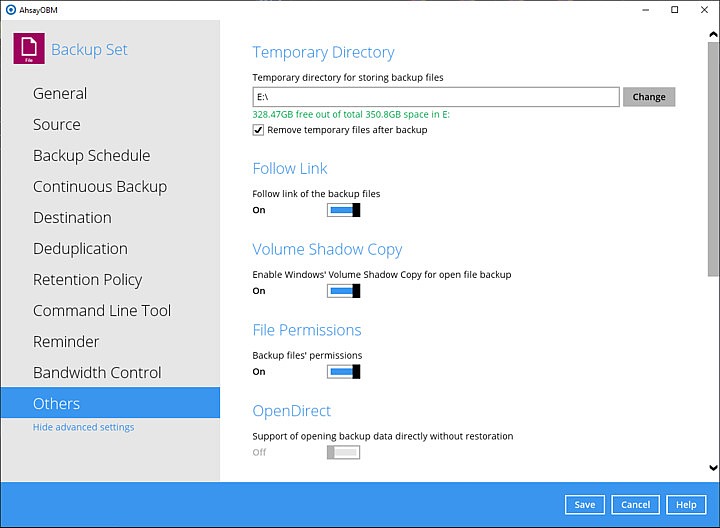Image resolution: width=720 pixels, height=528 pixels.
Task: Click Hide advanced settings link
Action: tap(83, 427)
